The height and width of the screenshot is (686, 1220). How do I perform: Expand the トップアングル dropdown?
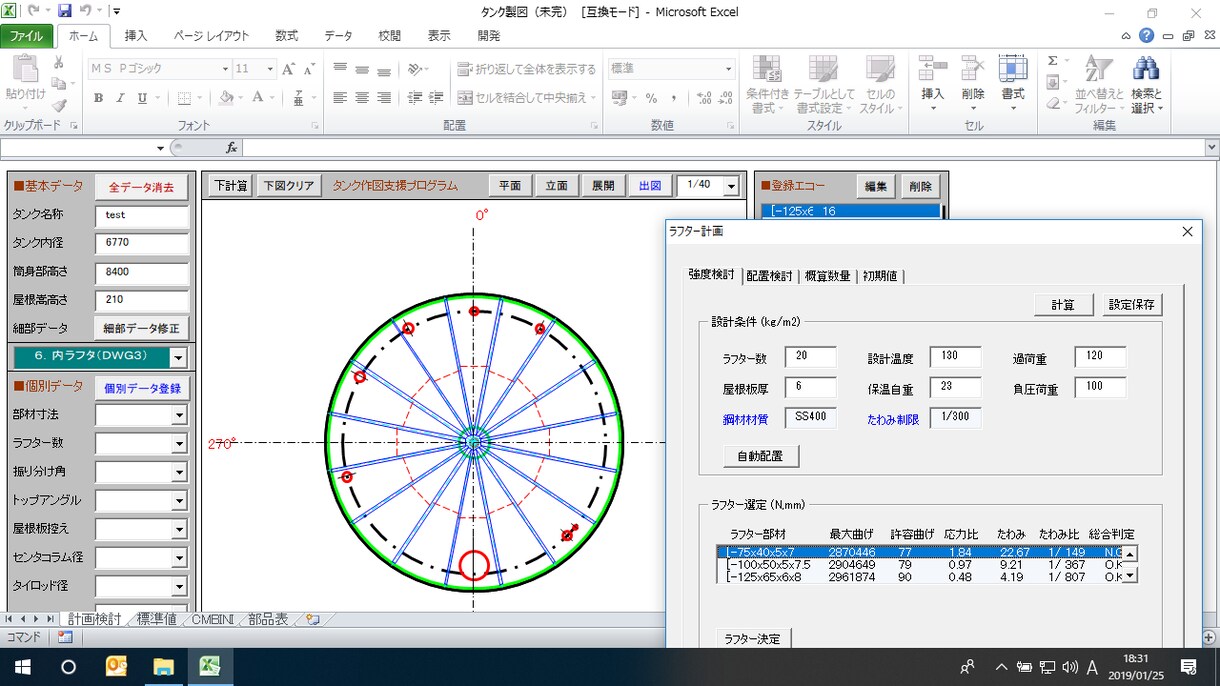[180, 501]
